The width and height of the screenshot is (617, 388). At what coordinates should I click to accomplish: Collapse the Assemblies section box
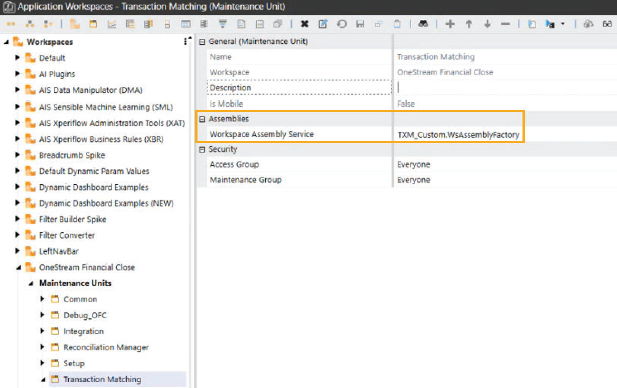click(202, 119)
